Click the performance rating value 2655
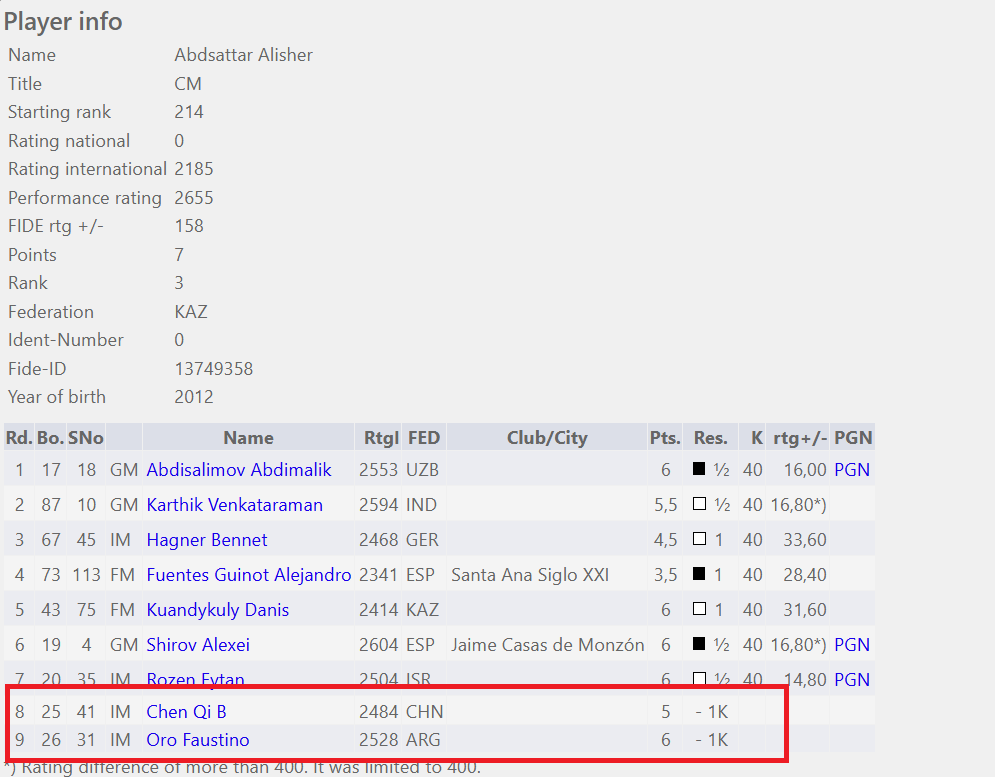The height and width of the screenshot is (777, 995). pyautogui.click(x=194, y=198)
